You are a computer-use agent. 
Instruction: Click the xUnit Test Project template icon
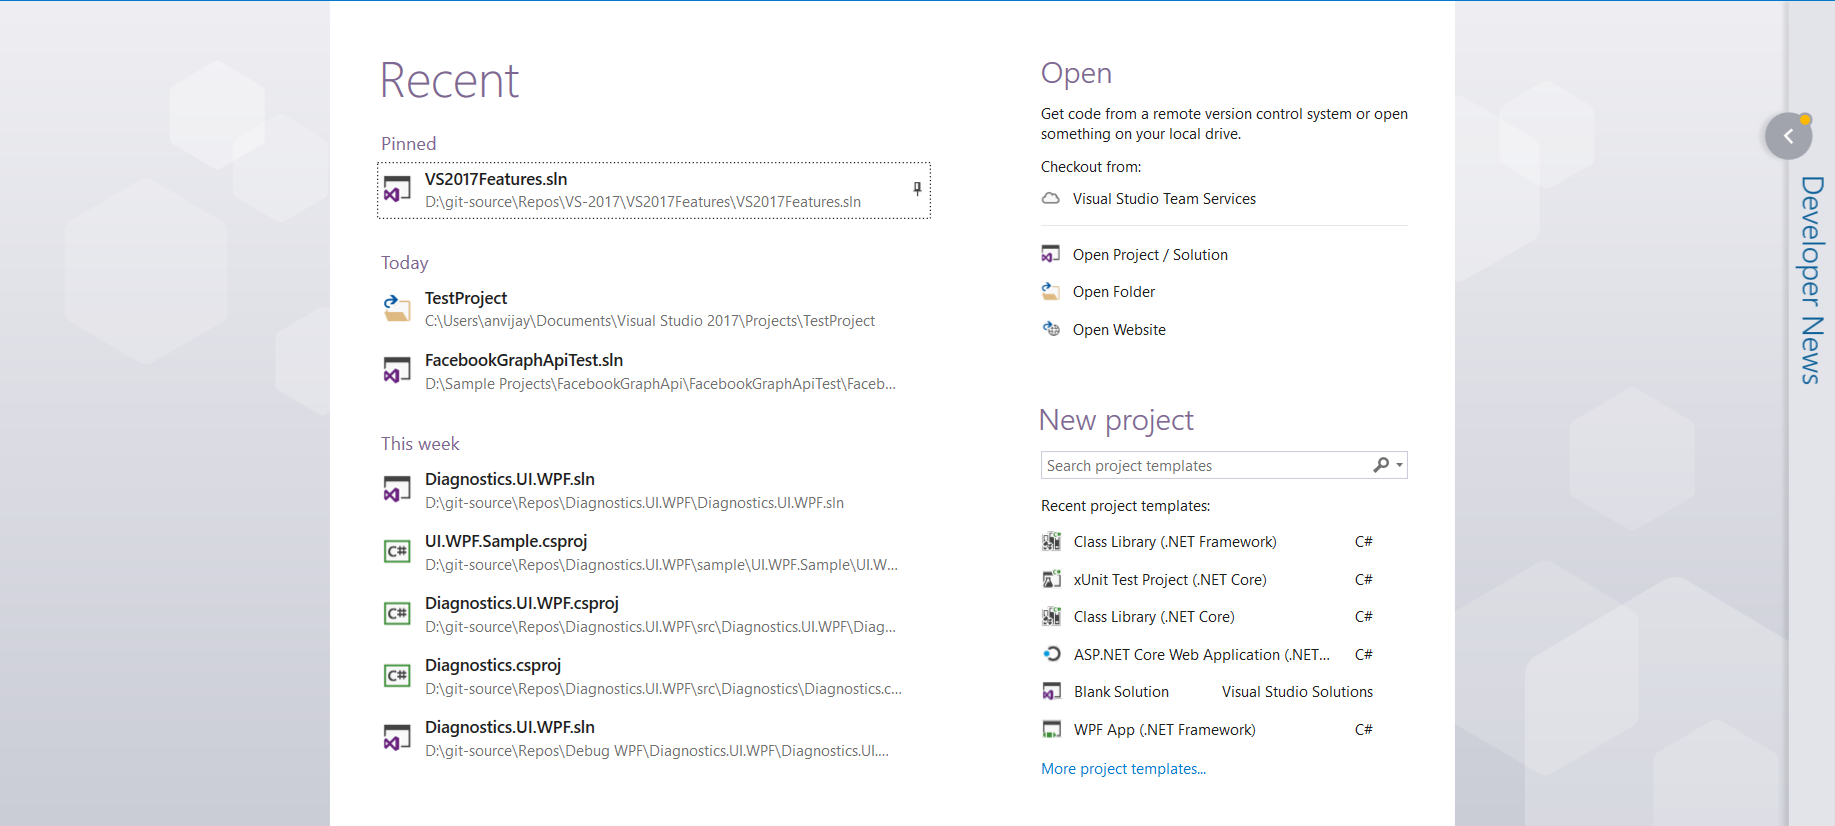[x=1052, y=579]
